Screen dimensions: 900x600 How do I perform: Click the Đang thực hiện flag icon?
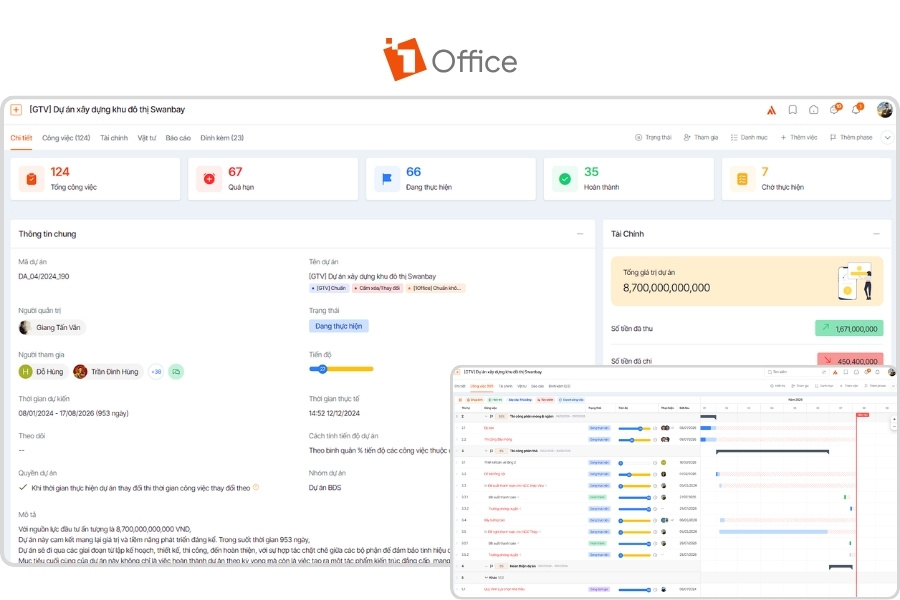pyautogui.click(x=387, y=179)
